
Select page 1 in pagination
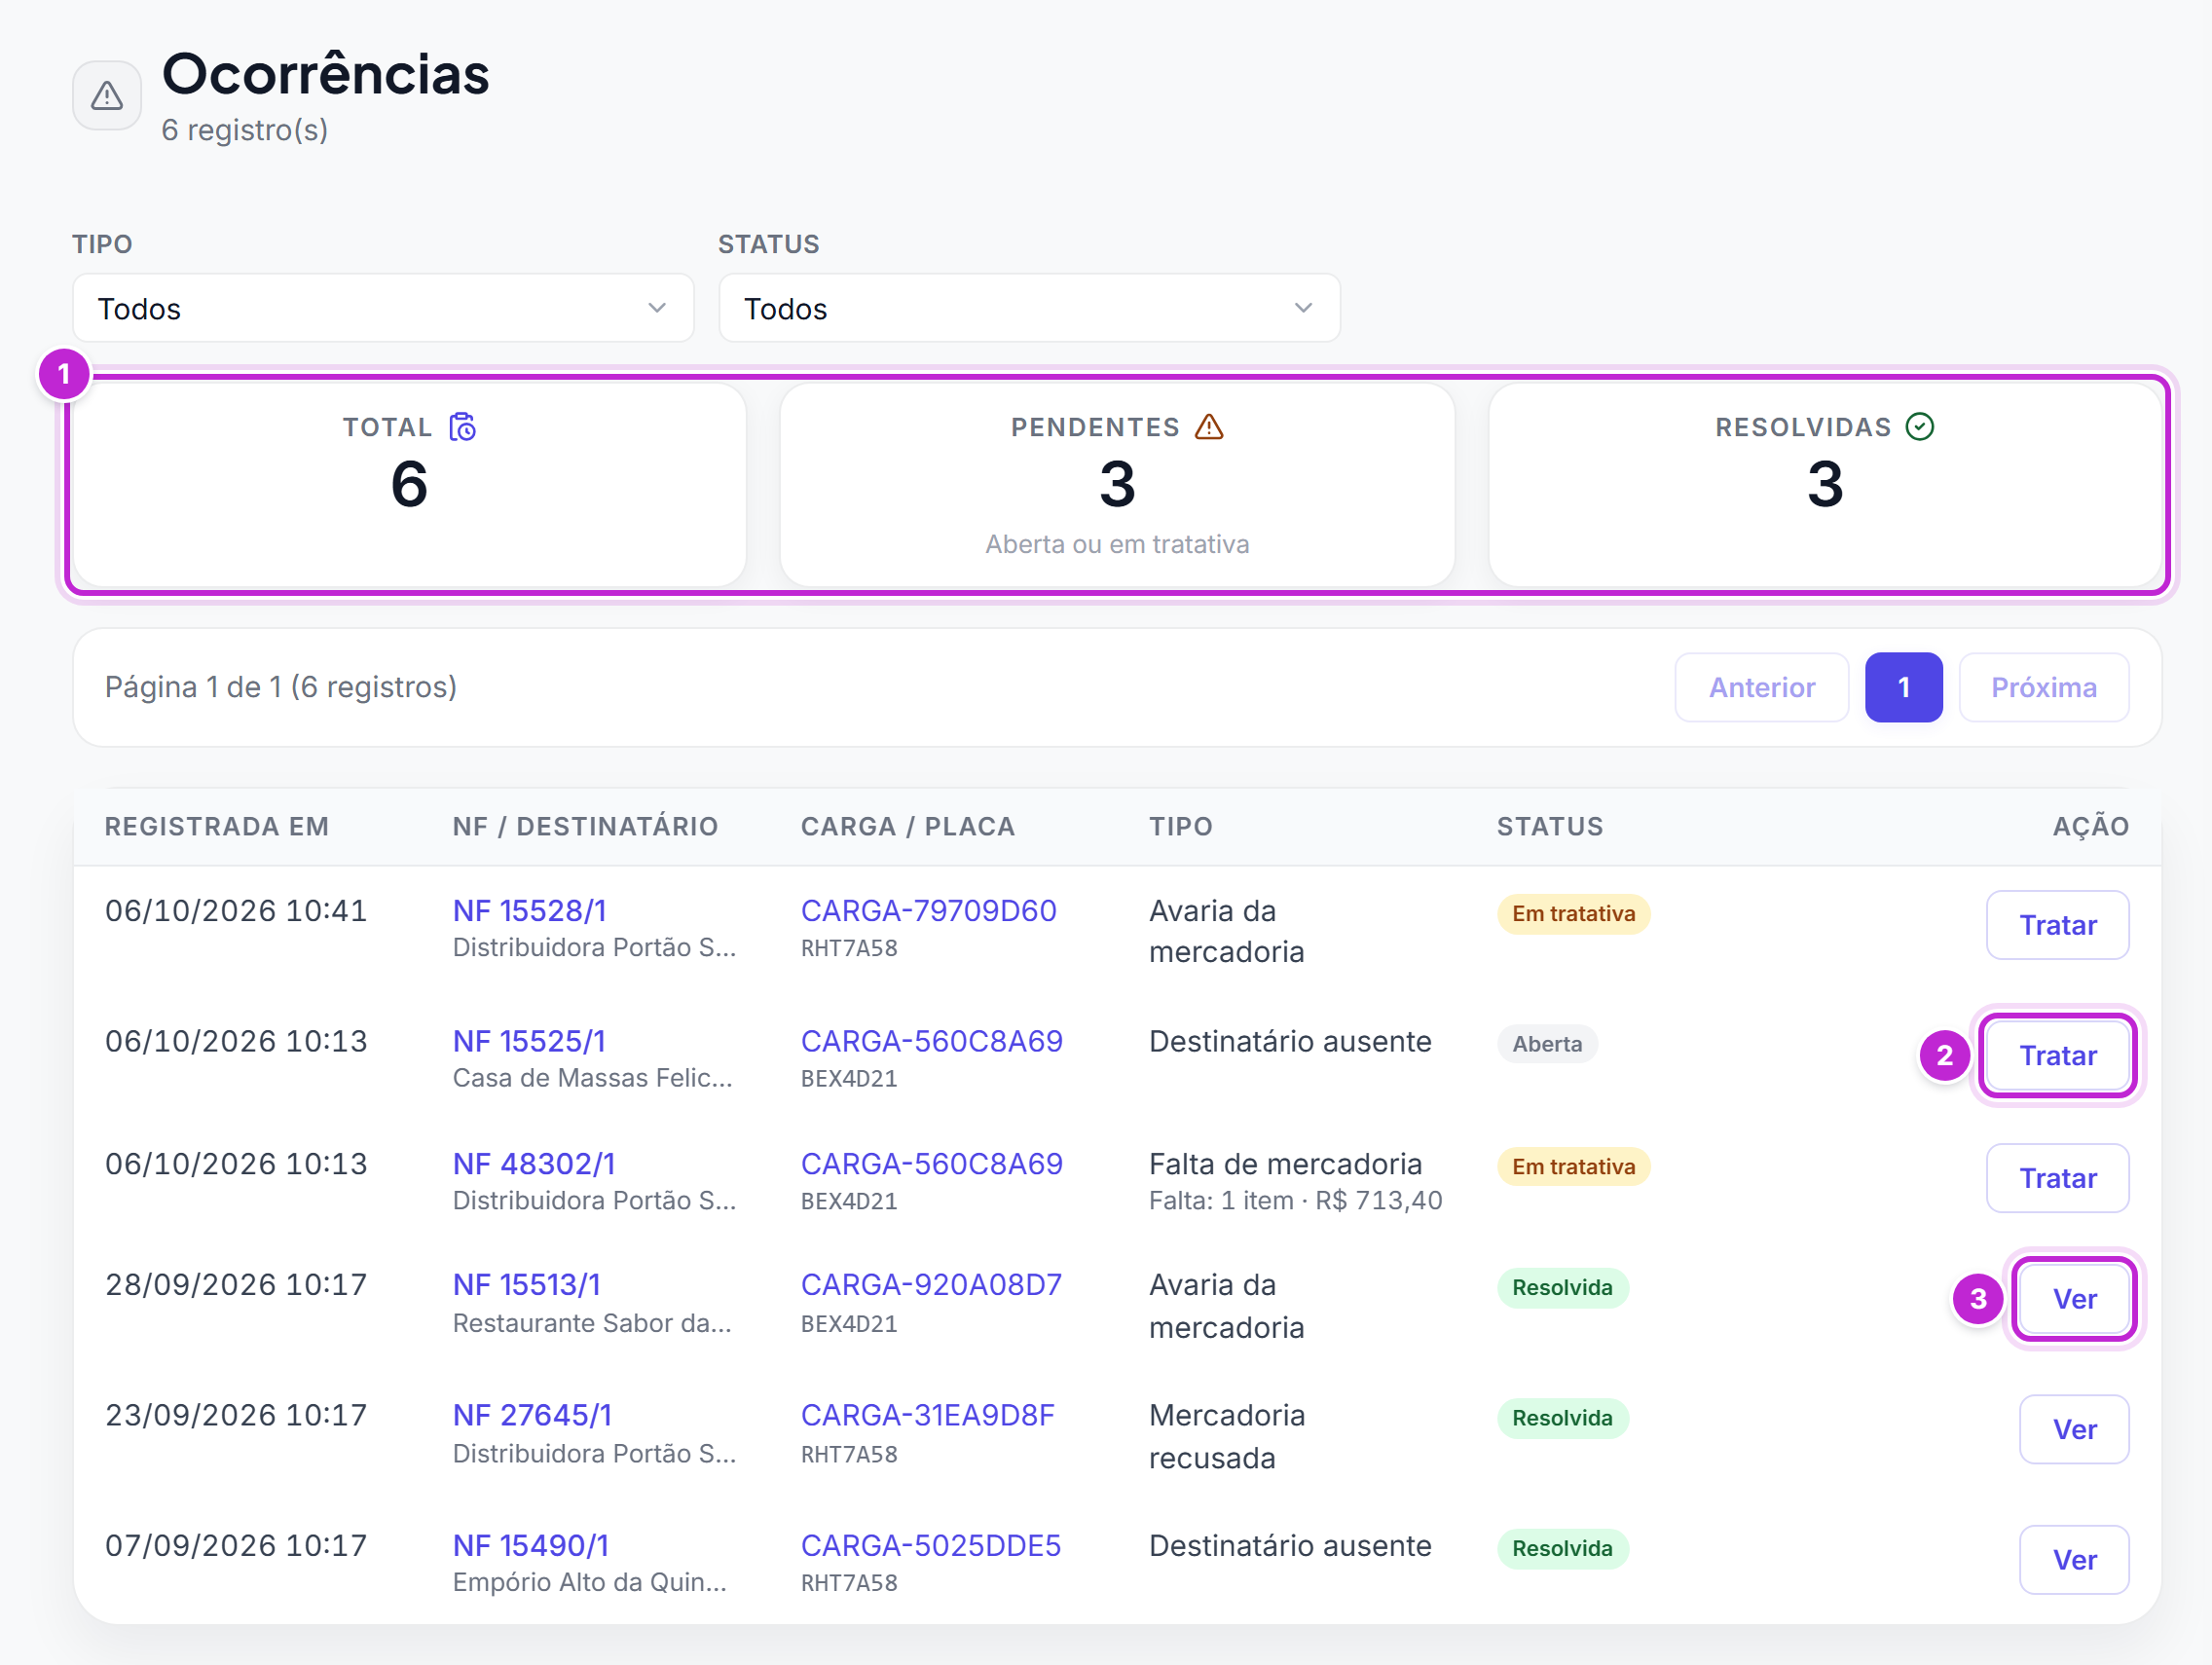pyautogui.click(x=1903, y=687)
